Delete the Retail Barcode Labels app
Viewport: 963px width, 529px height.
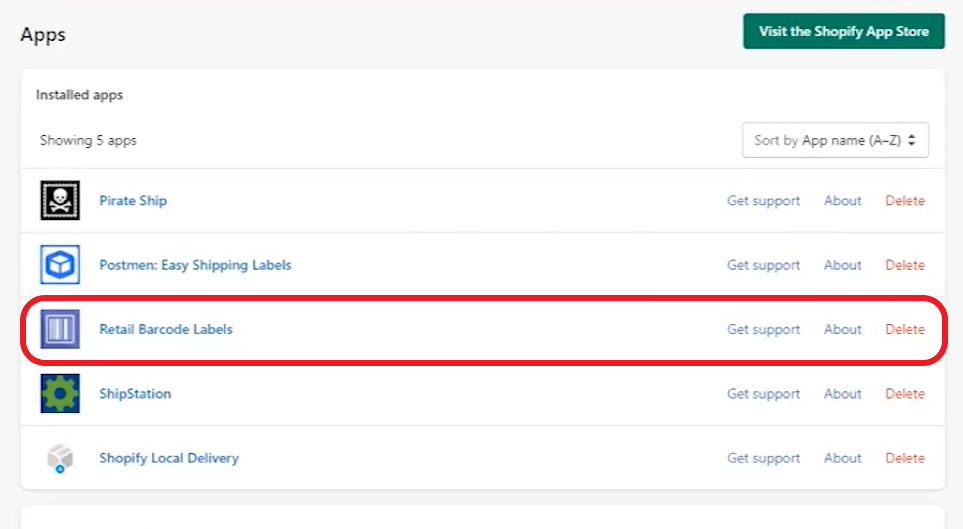pyautogui.click(x=904, y=329)
